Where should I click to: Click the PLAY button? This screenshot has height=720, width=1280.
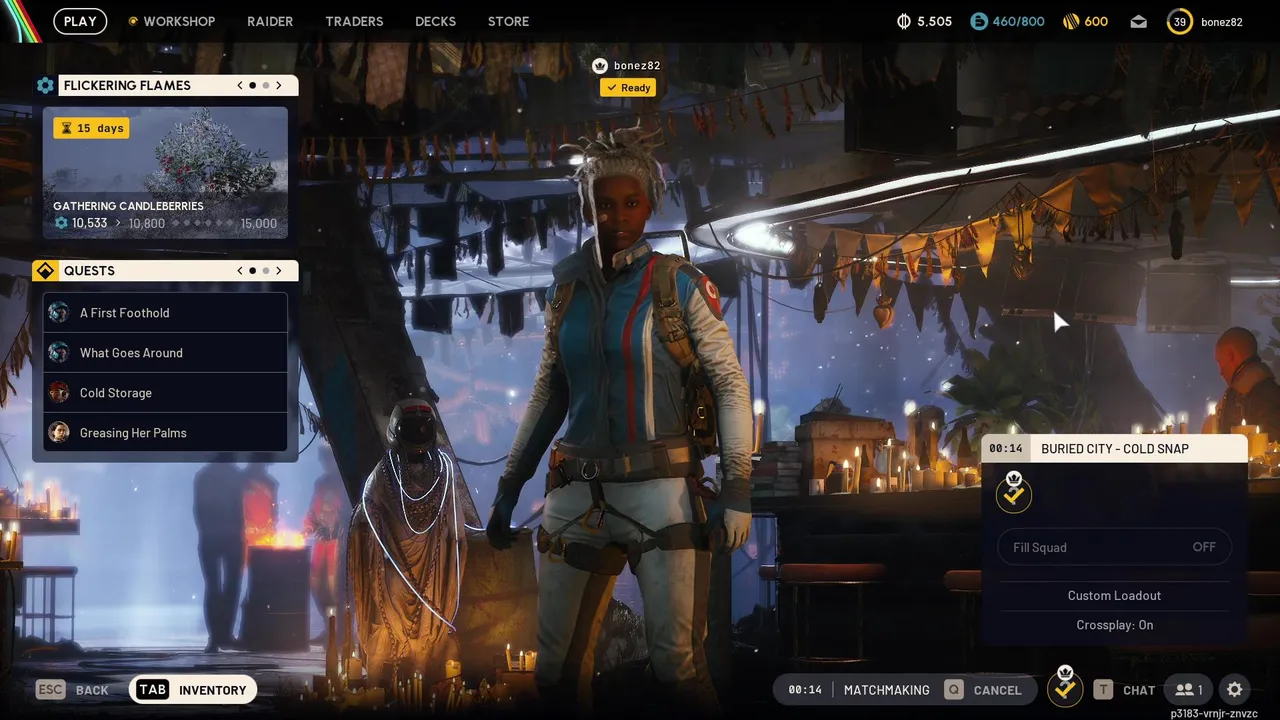pyautogui.click(x=80, y=21)
